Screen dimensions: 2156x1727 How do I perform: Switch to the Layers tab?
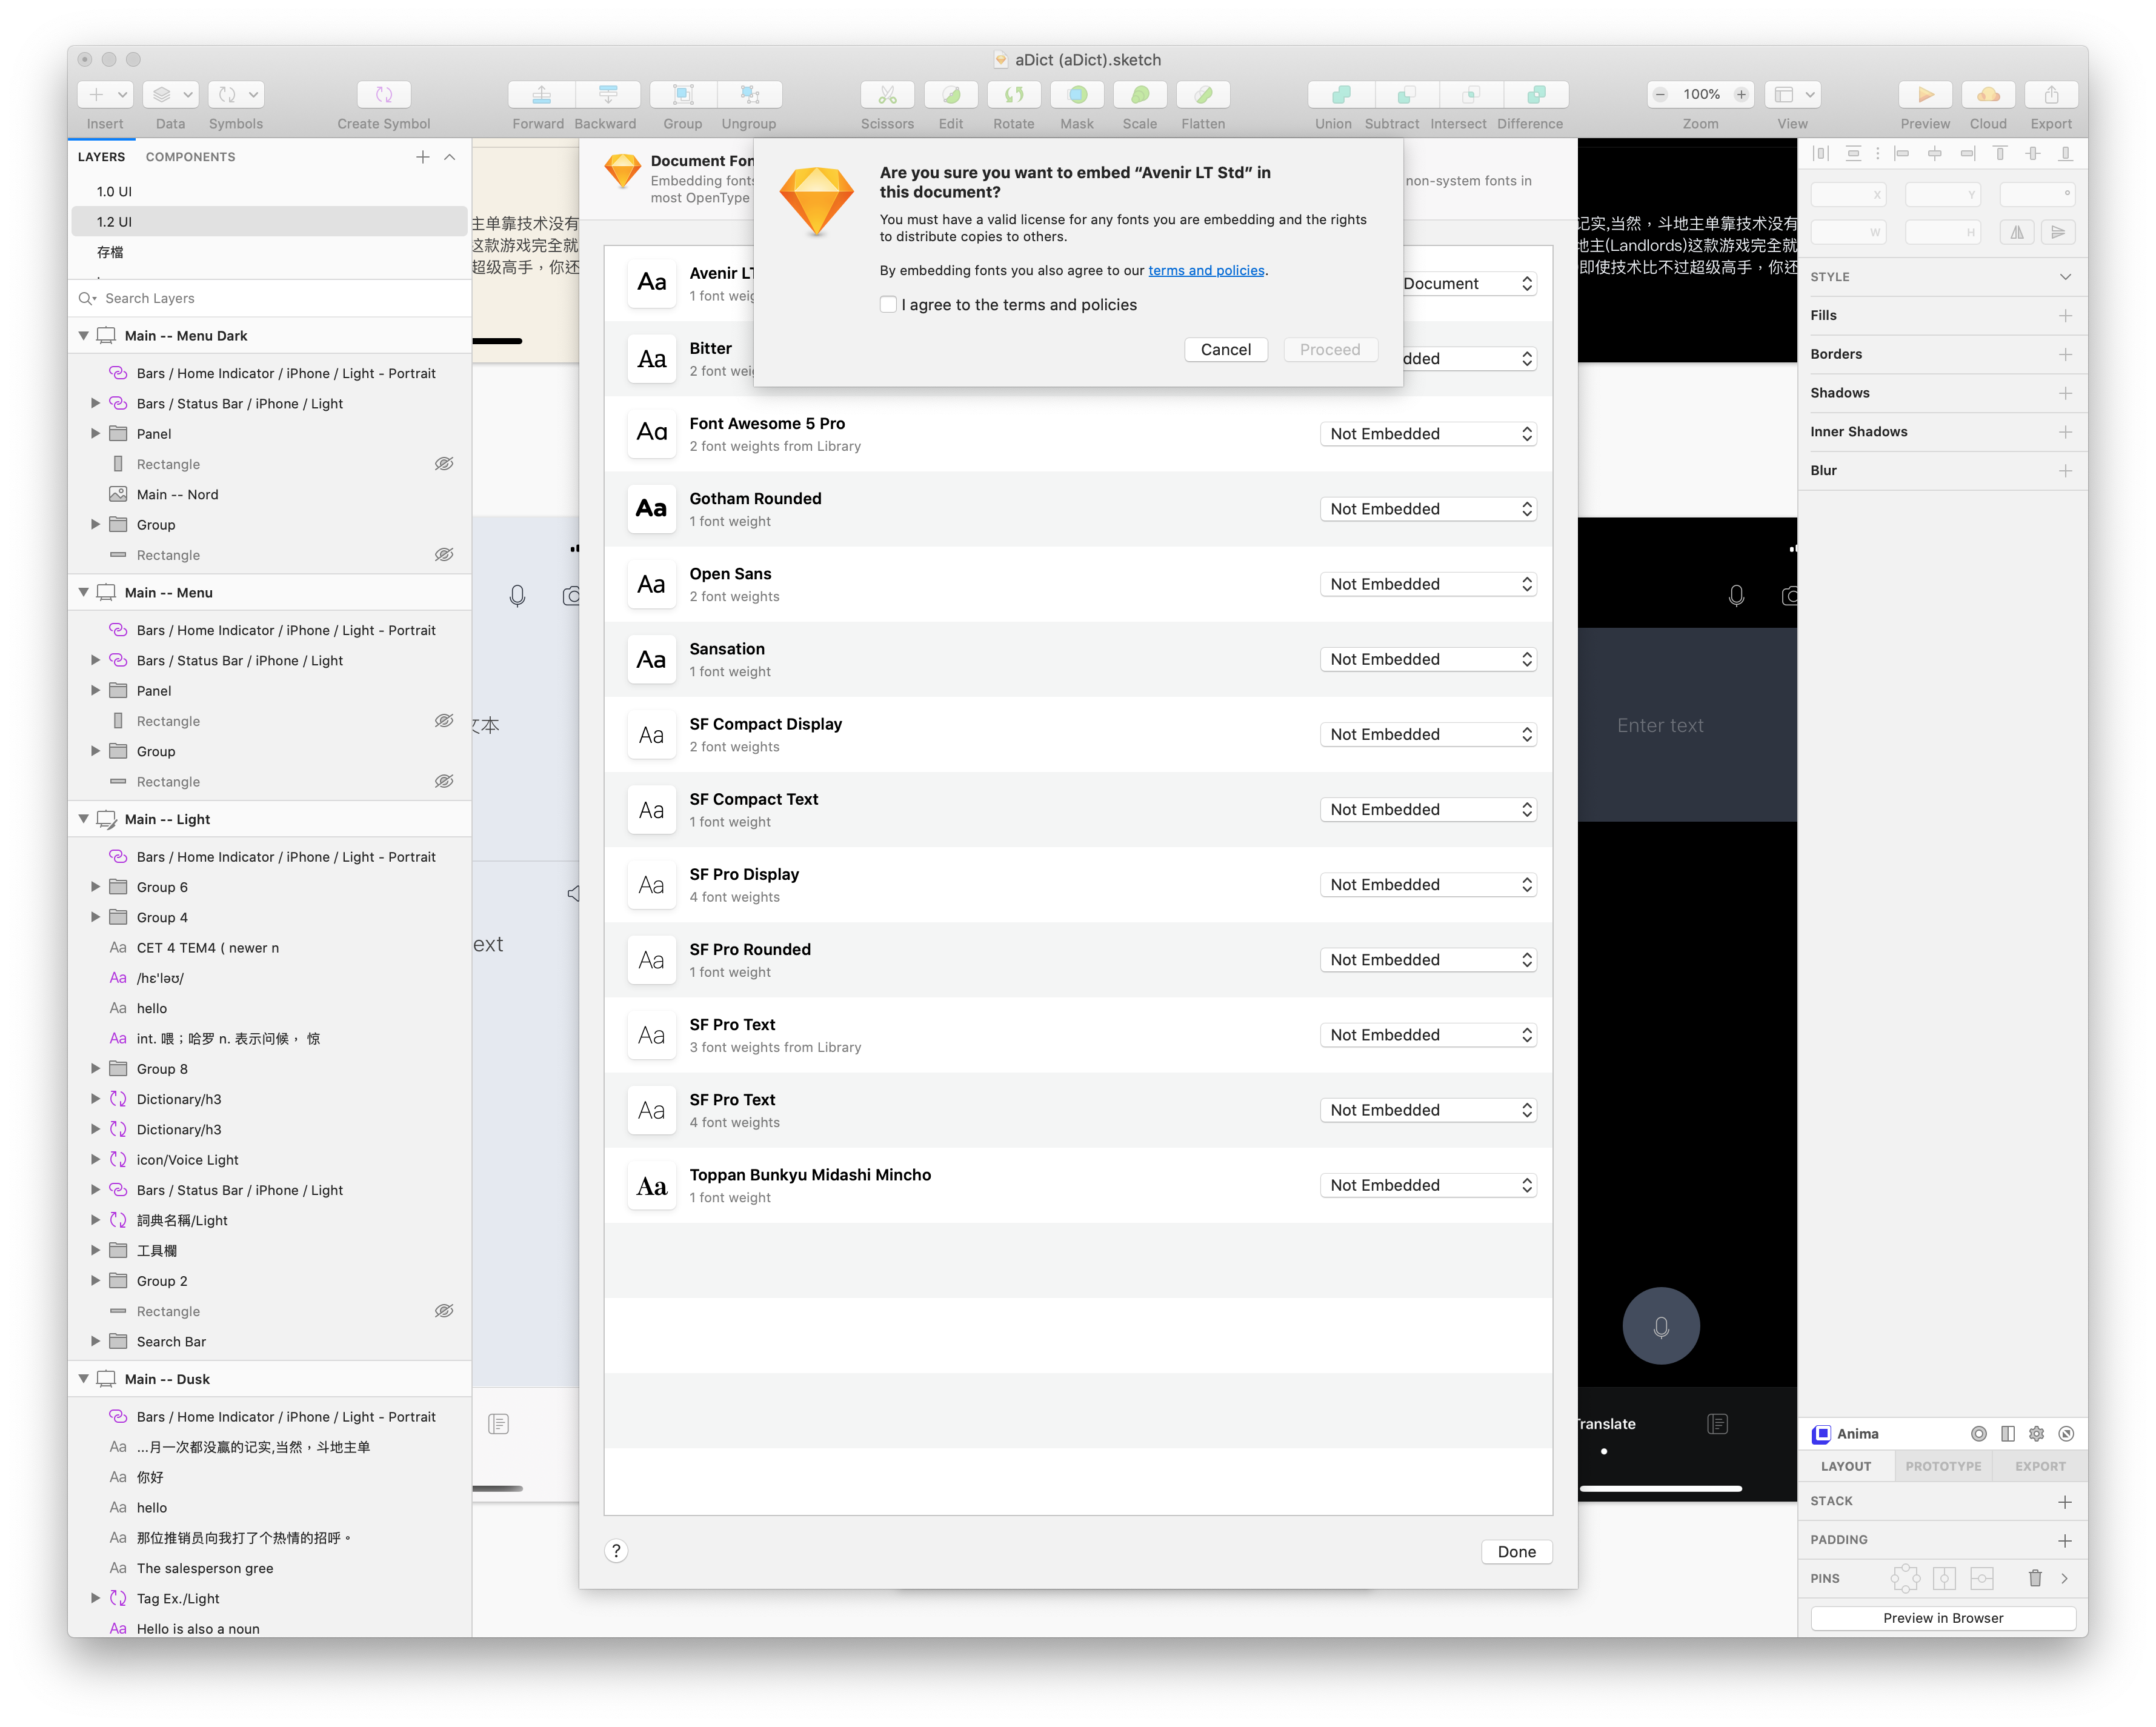101,157
